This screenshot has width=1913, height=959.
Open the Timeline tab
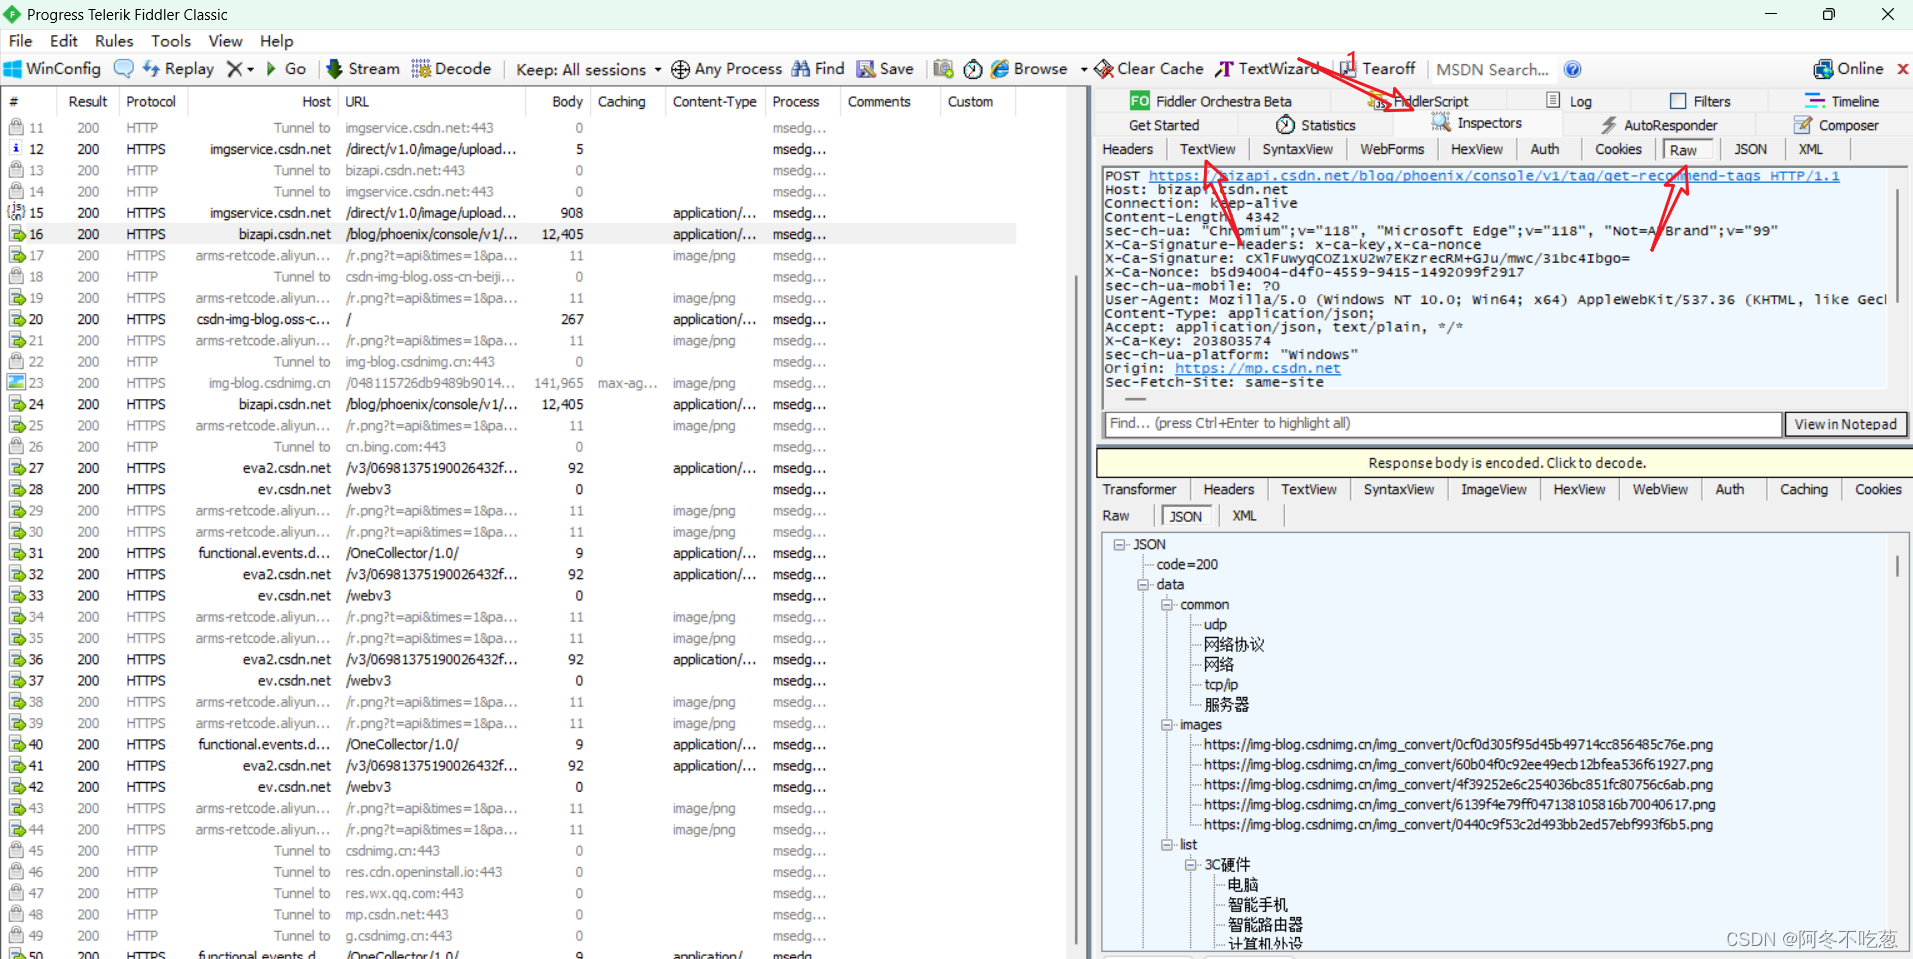point(1841,101)
